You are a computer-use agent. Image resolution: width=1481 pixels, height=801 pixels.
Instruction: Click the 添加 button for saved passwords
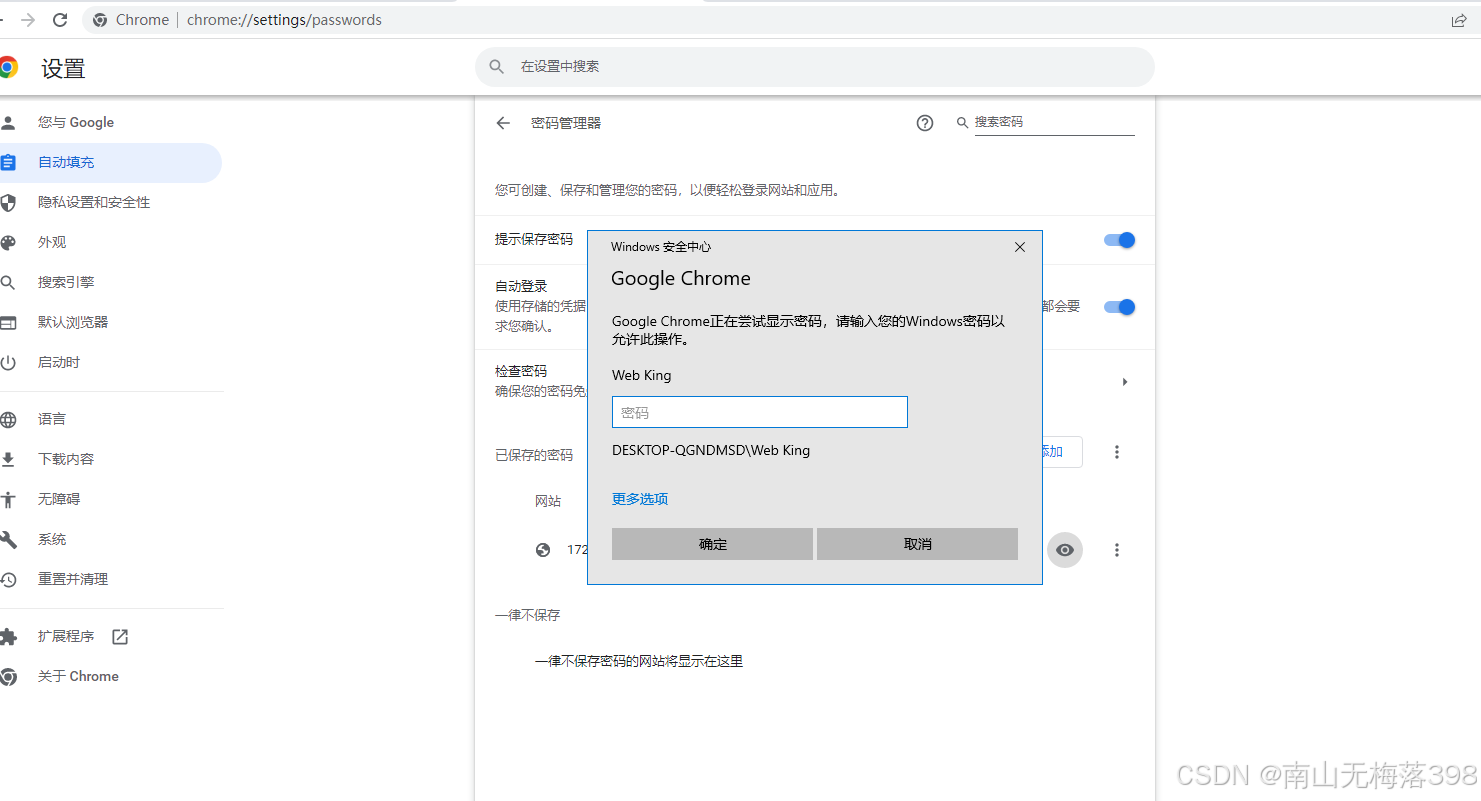click(1062, 452)
